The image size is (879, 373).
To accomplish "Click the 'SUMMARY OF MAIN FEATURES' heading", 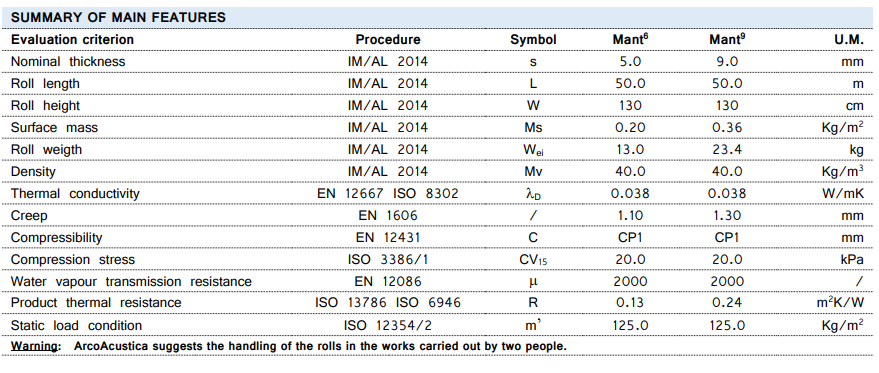I will (118, 17).
